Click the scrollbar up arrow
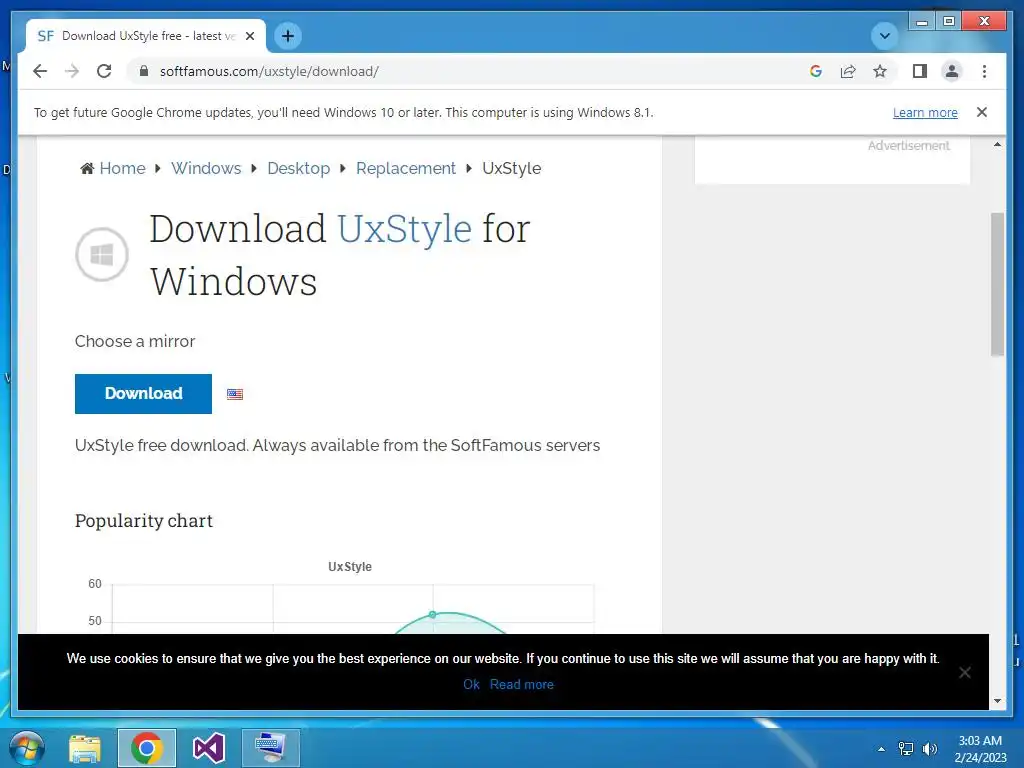Screen dimensions: 1024x768 997,145
